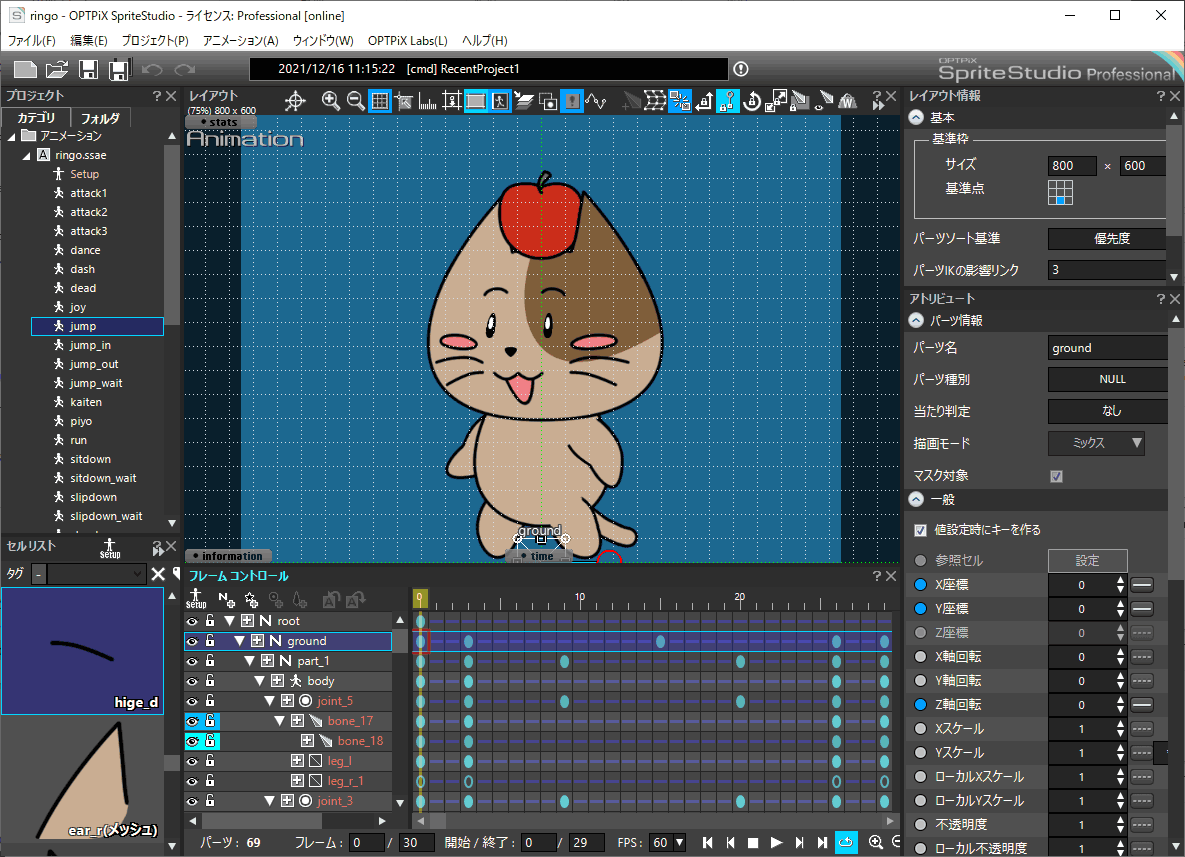Screen dimensions: 1185x857
Task: Collapse the 基本 section
Action: tap(916, 118)
